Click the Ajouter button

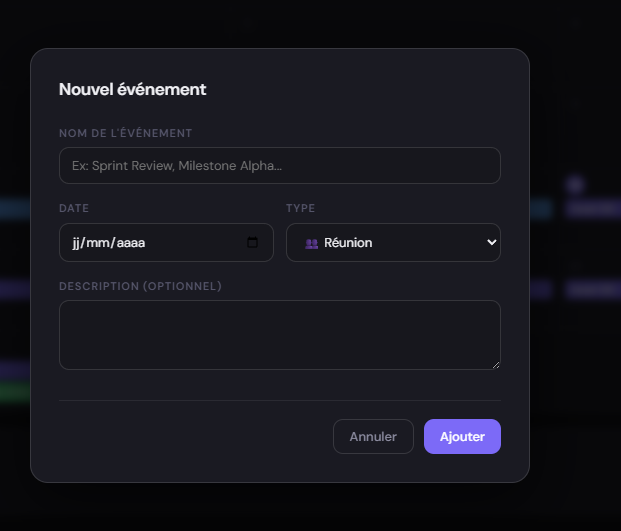click(x=462, y=436)
